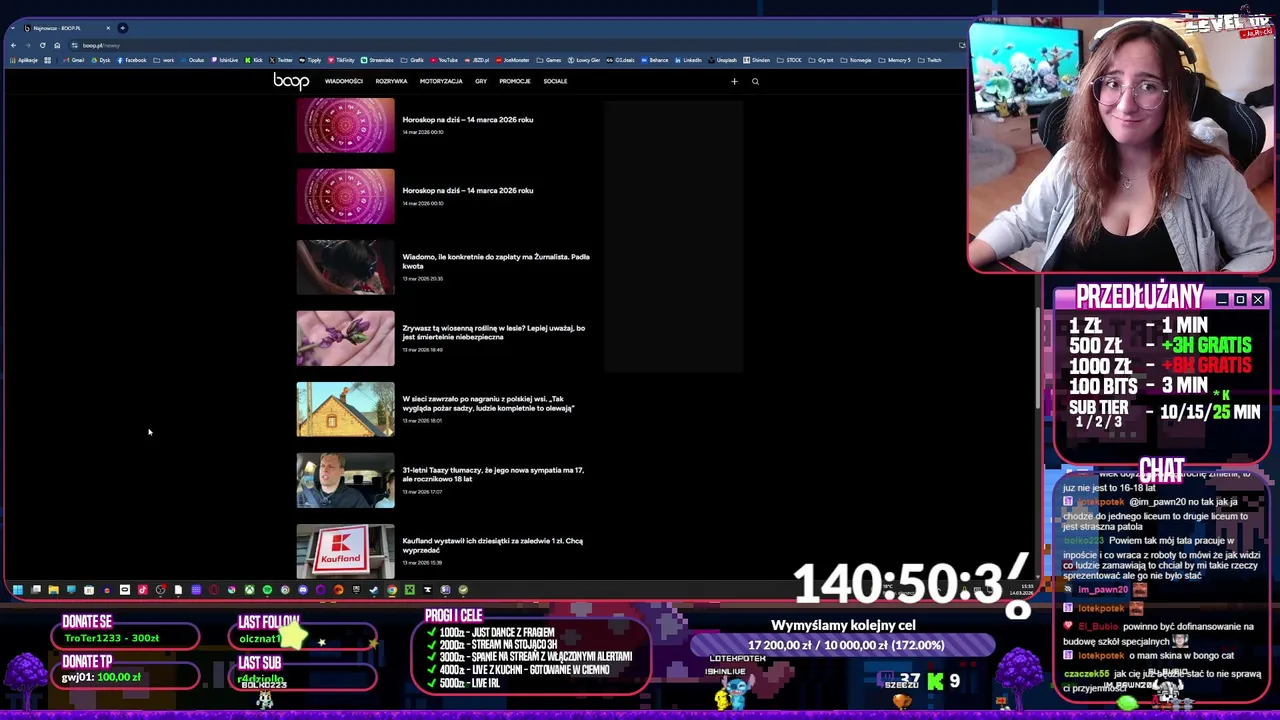The image size is (1280, 720).
Task: Click the yellow house article thumbnail
Action: click(x=345, y=409)
